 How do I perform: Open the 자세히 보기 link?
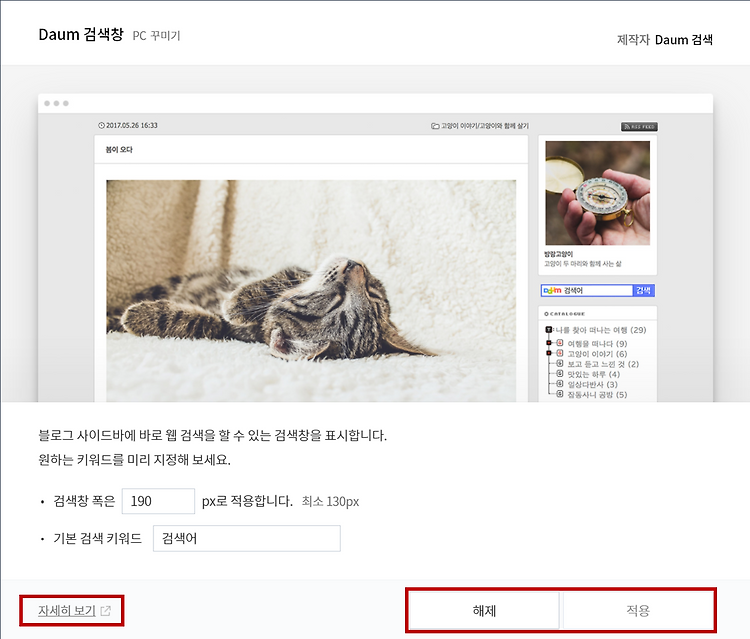67,610
